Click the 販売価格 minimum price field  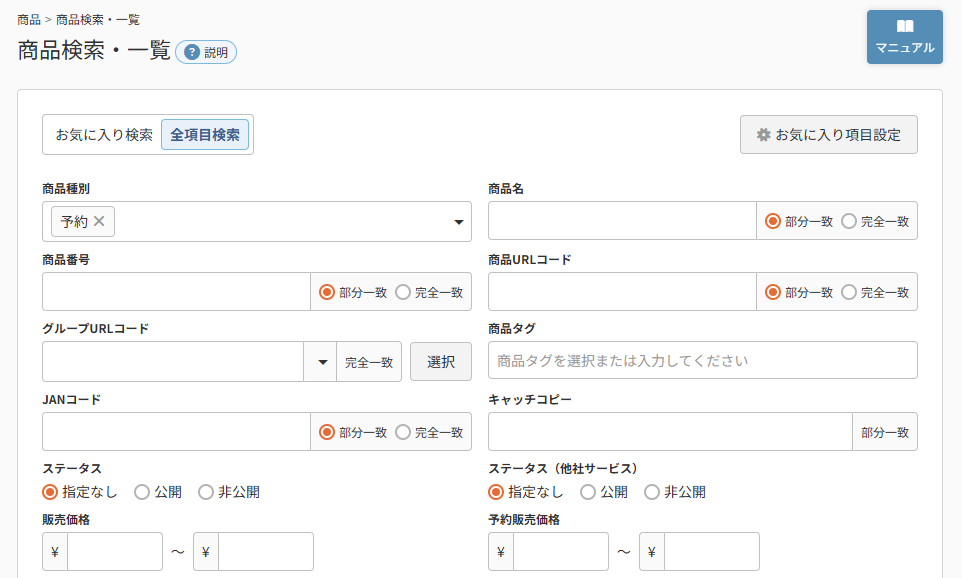(x=115, y=552)
